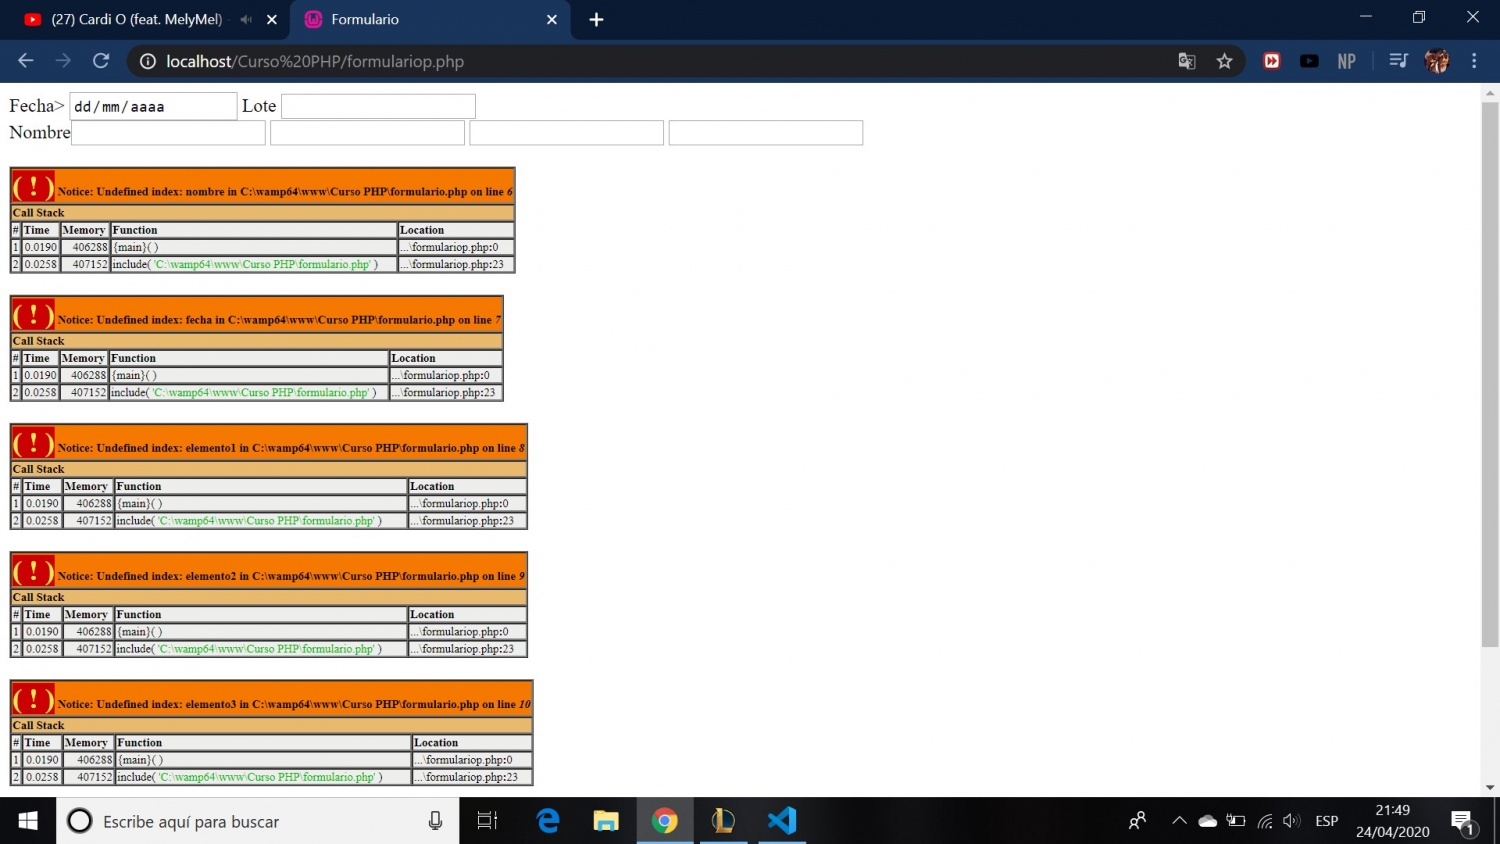Open volume control in tray
Image resolution: width=1500 pixels, height=844 pixels.
pos(1292,821)
